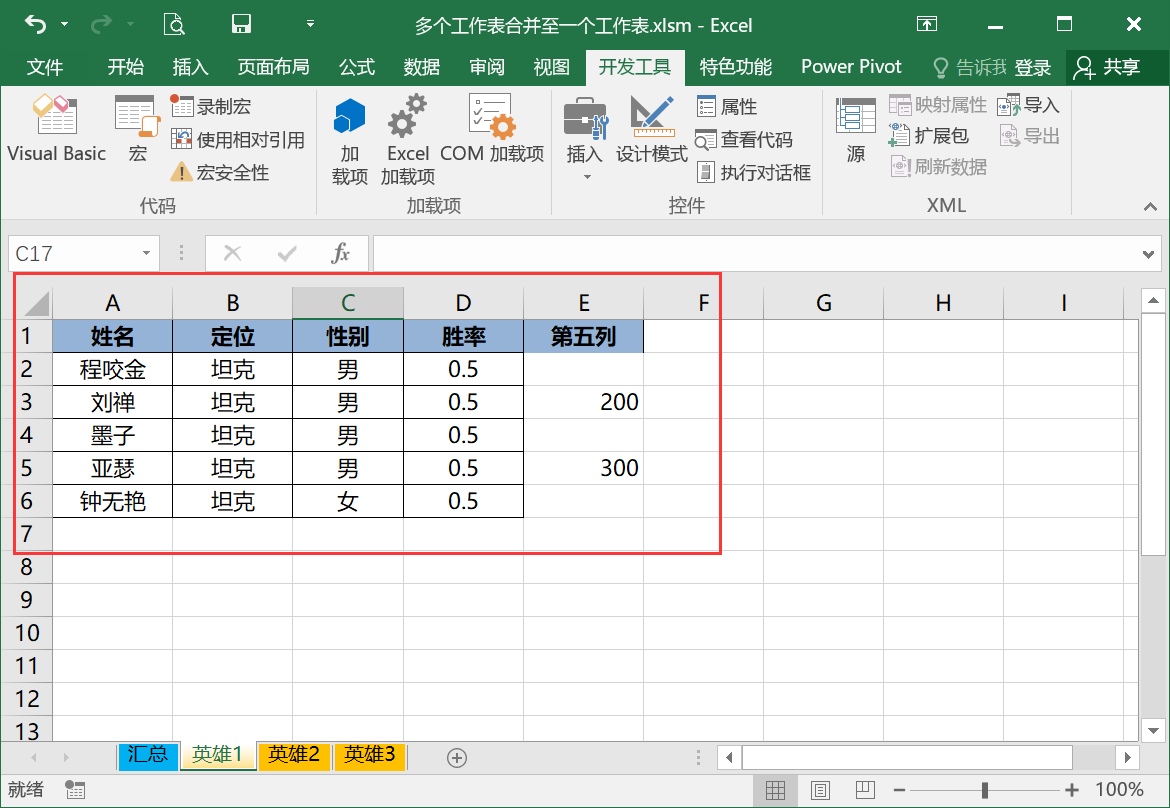Image resolution: width=1170 pixels, height=808 pixels.
Task: Click the Redo arrow in title bar
Action: pos(100,25)
